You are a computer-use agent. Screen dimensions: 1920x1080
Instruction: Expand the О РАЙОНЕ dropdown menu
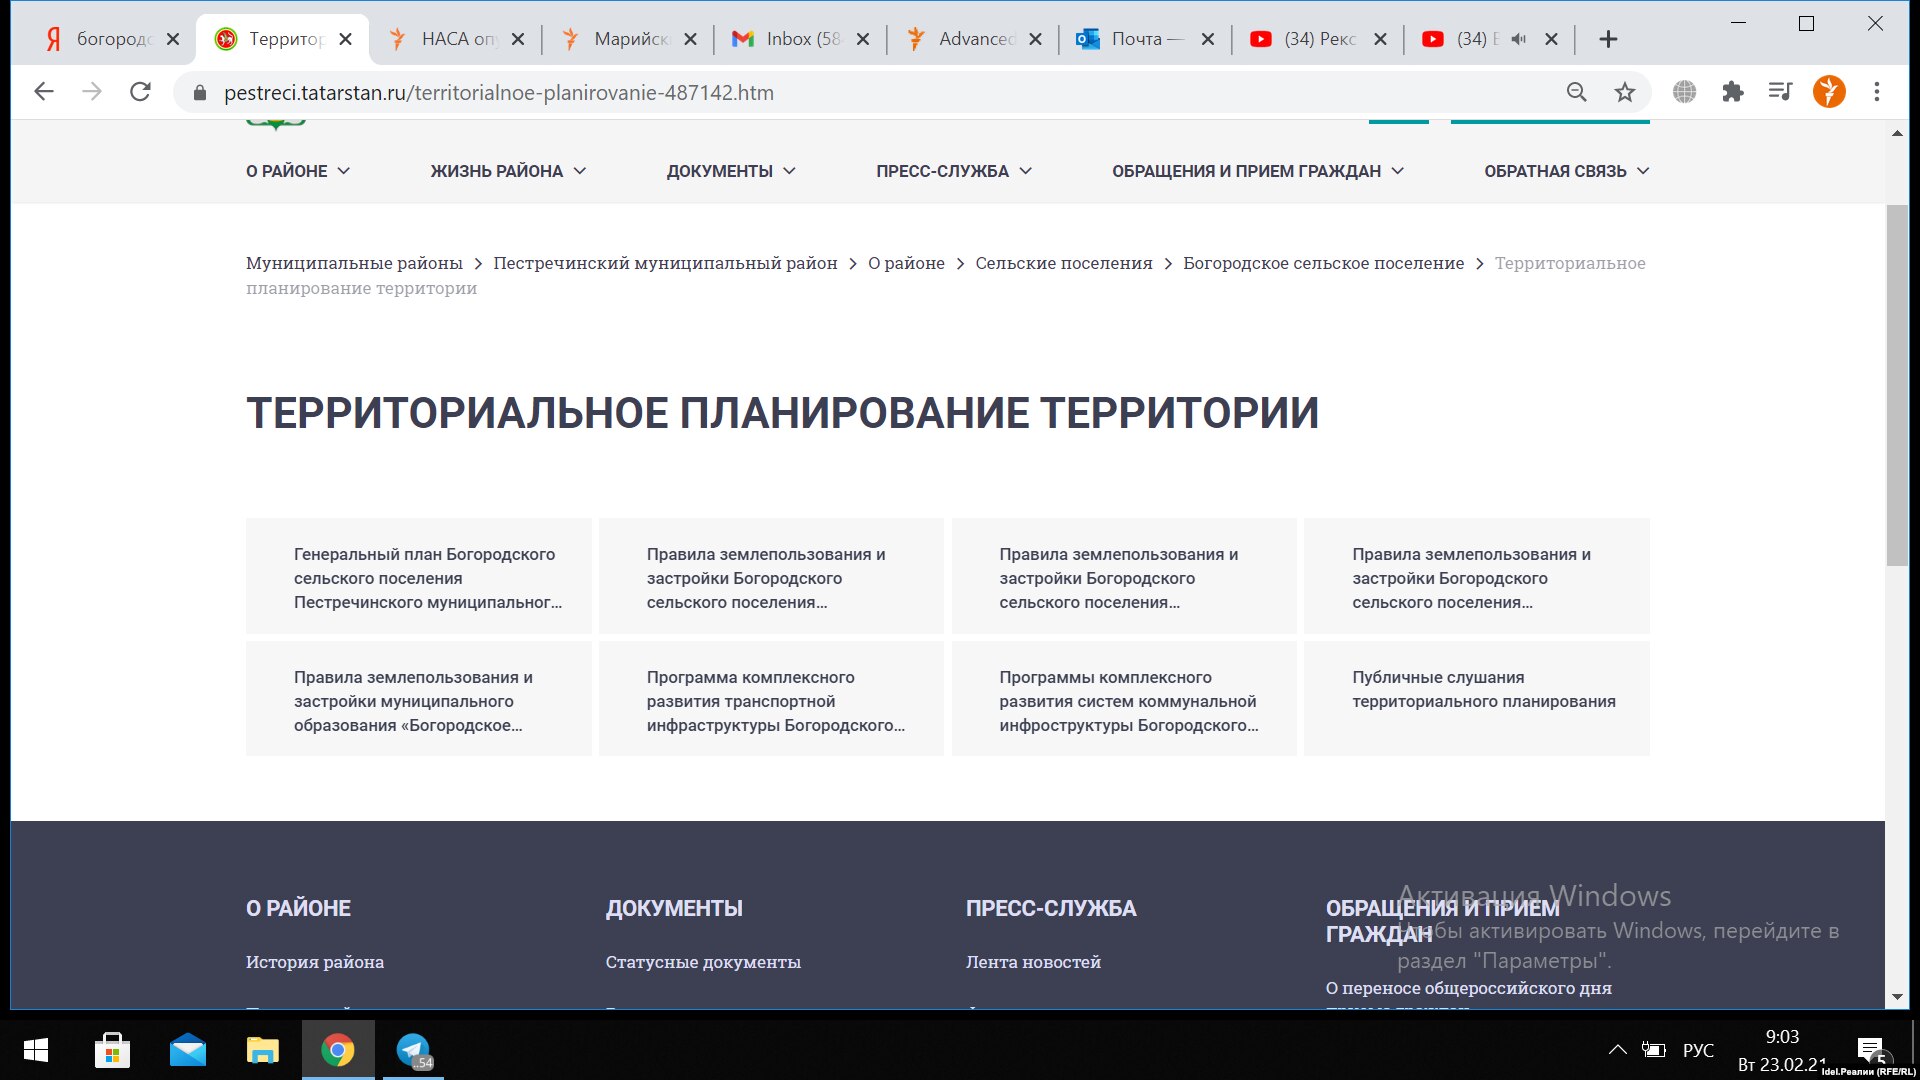pos(298,171)
